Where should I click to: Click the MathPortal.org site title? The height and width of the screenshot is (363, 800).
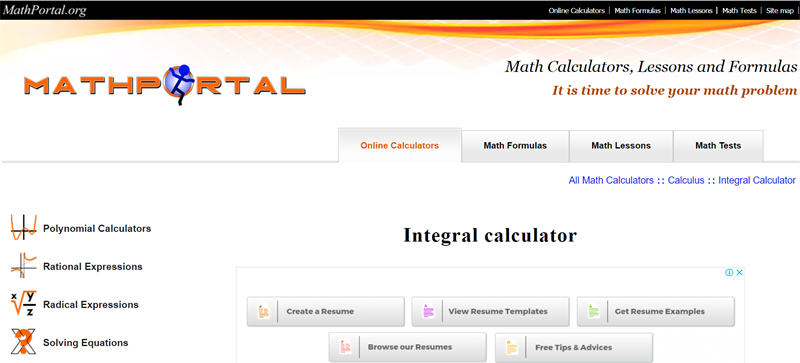coord(45,10)
